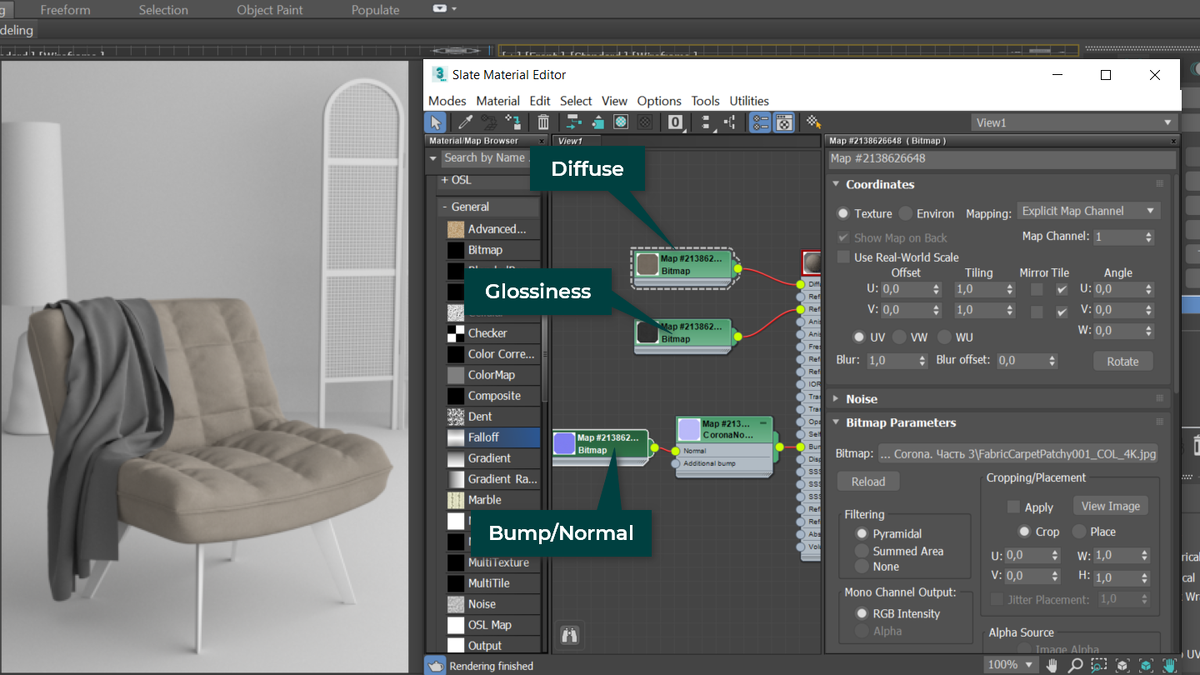Select the Environ mapping radio button
The image size is (1200, 675).
point(906,213)
